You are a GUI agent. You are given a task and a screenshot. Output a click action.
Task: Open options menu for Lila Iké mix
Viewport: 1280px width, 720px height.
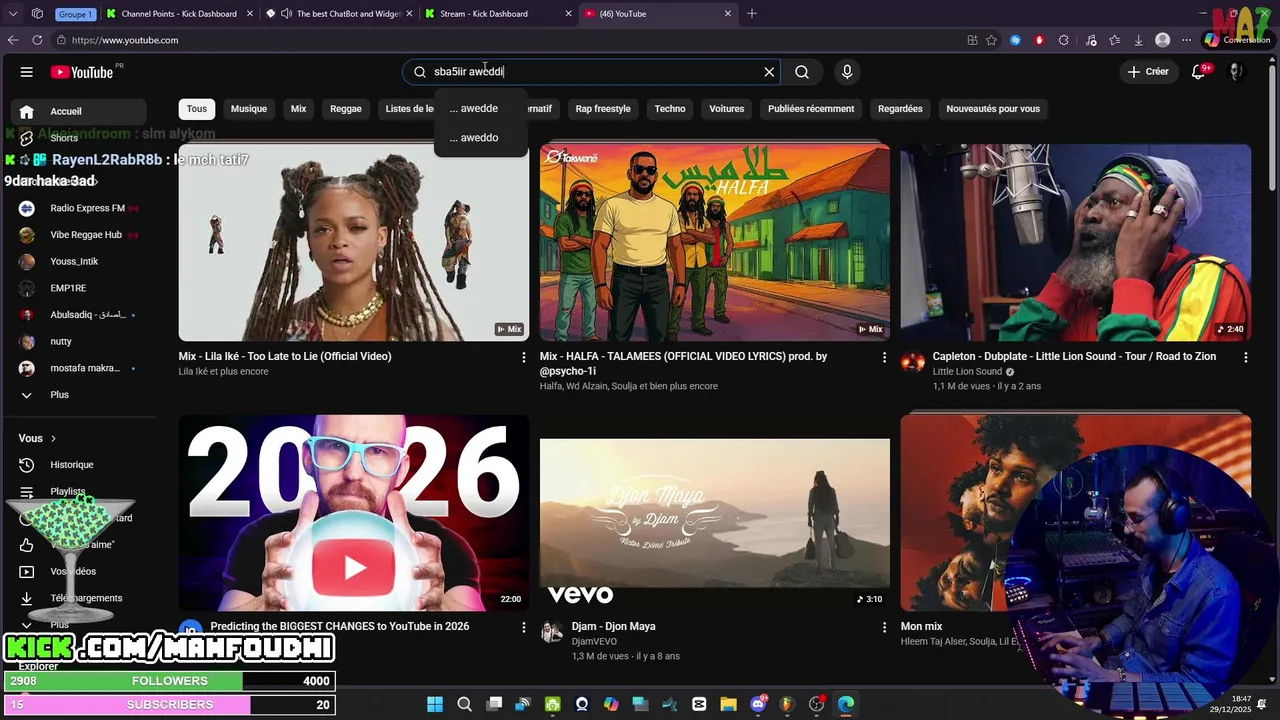click(523, 357)
